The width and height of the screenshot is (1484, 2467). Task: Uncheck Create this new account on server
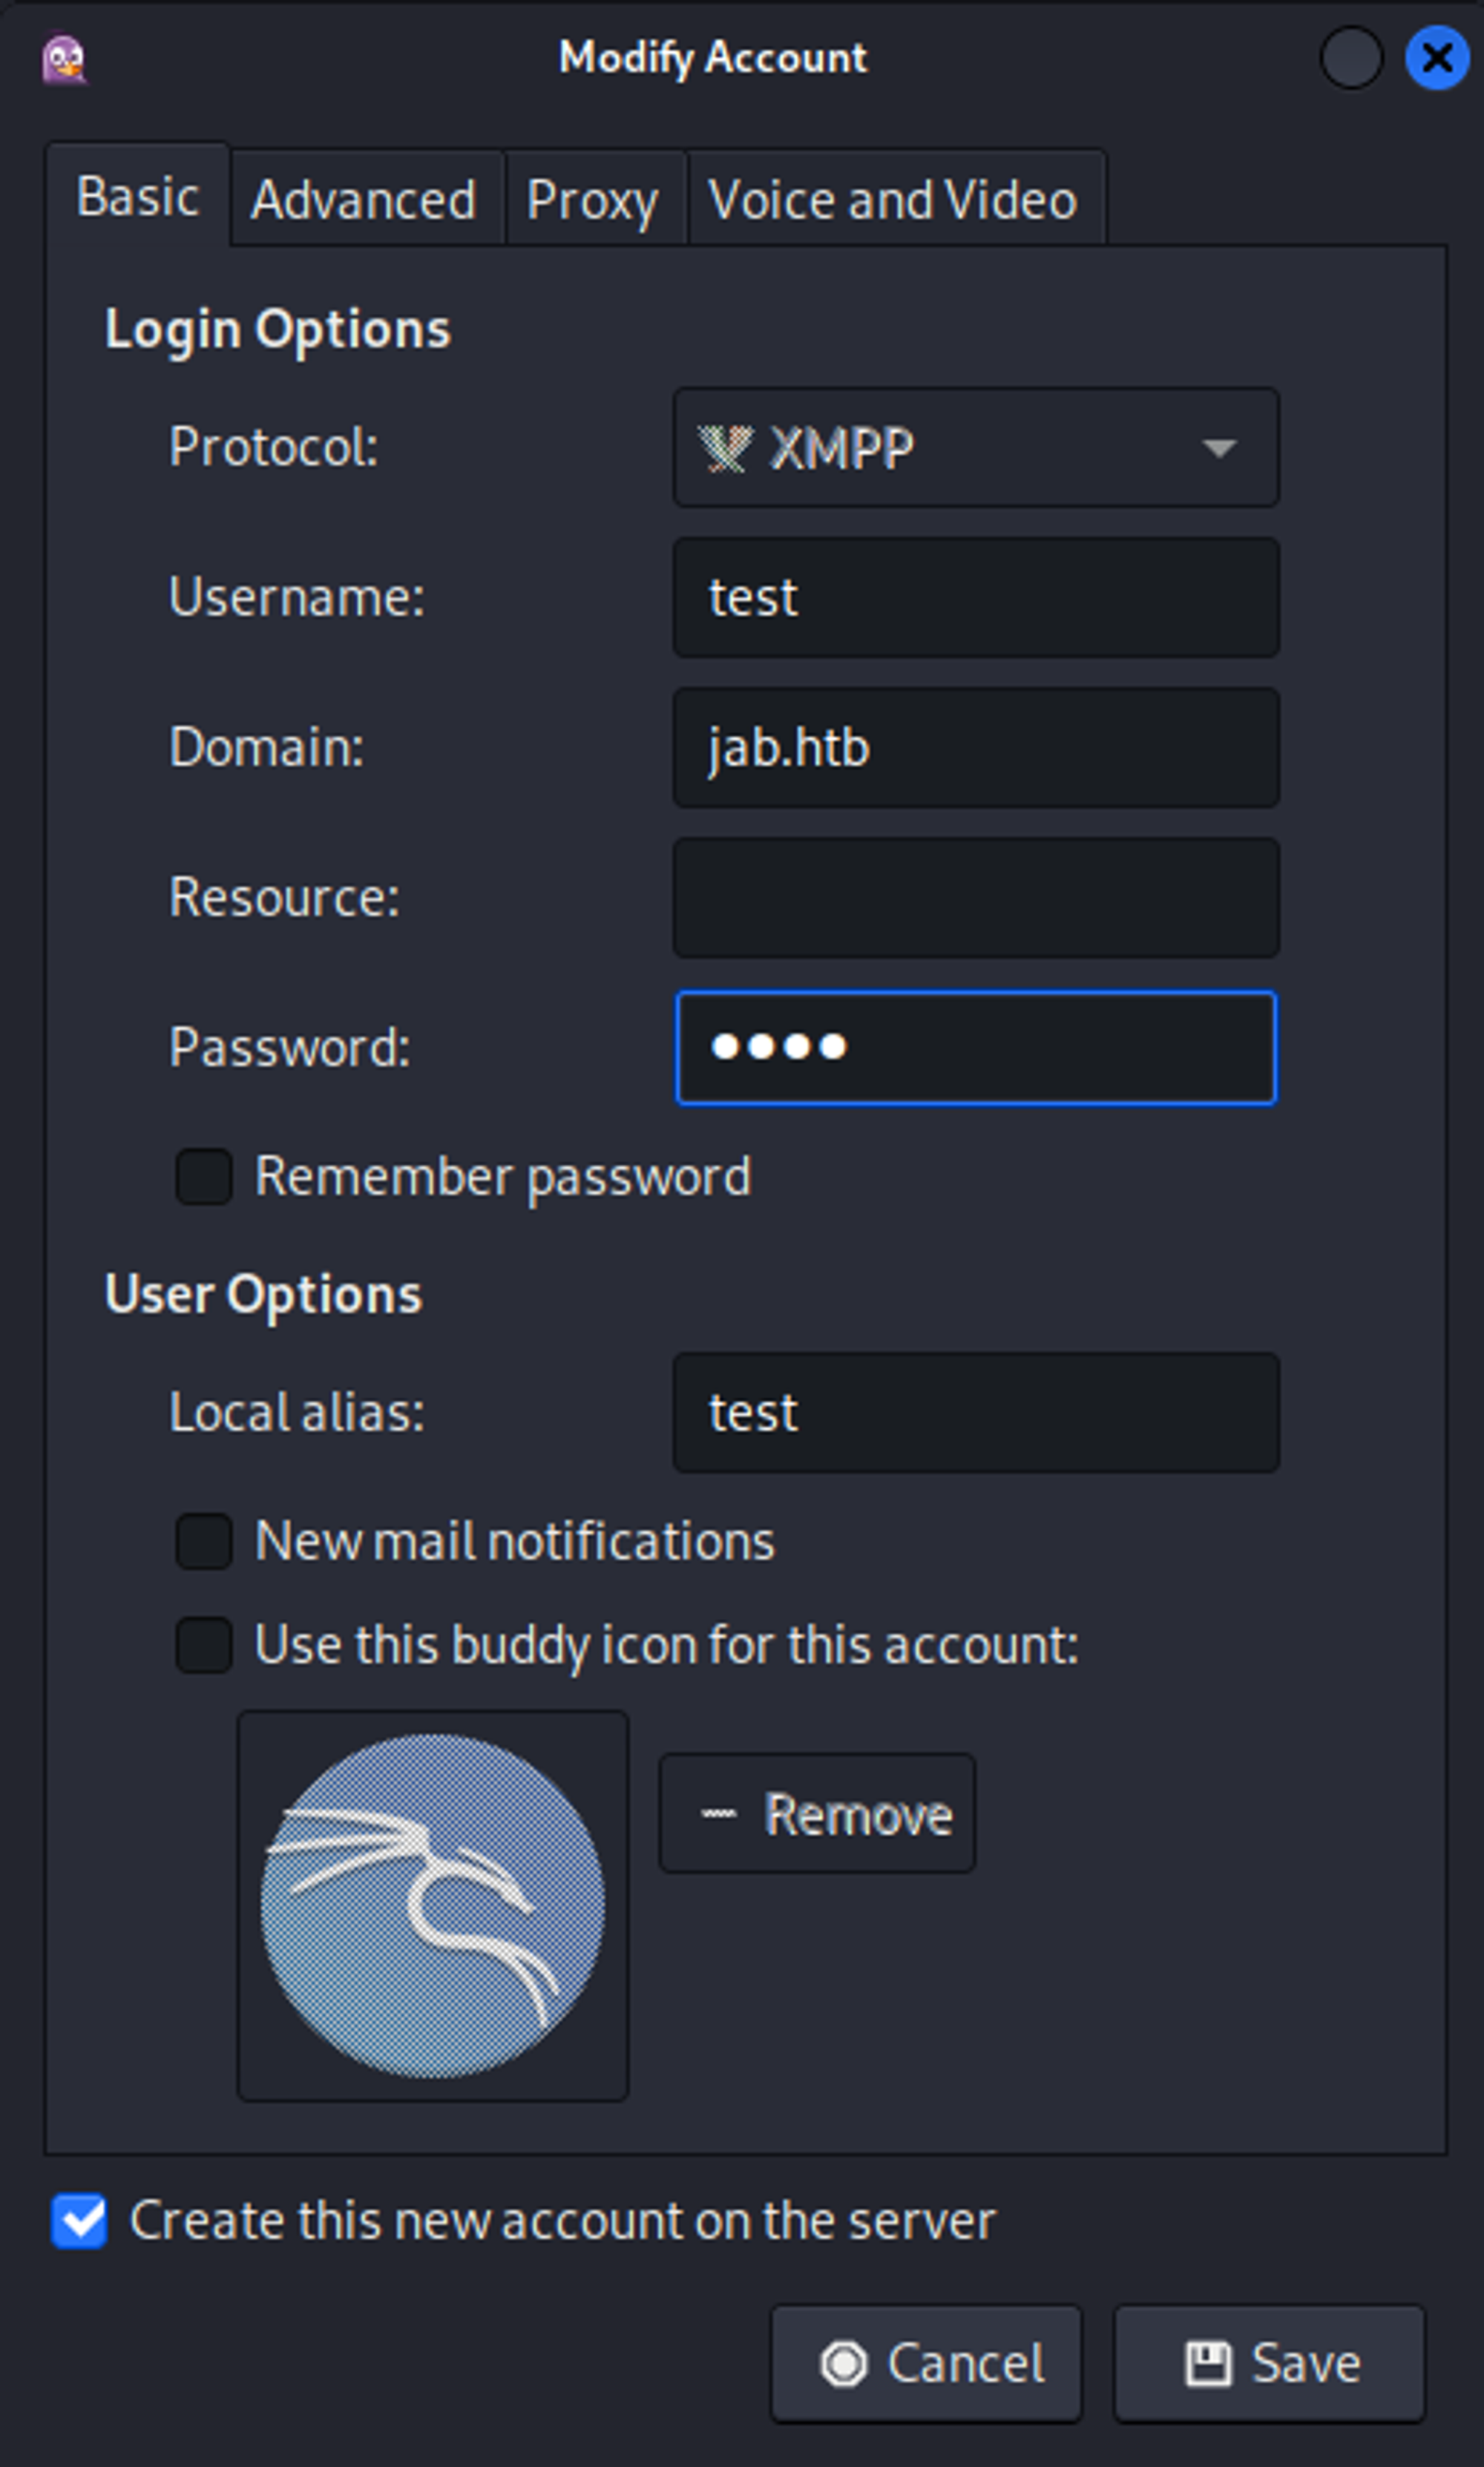(80, 2220)
